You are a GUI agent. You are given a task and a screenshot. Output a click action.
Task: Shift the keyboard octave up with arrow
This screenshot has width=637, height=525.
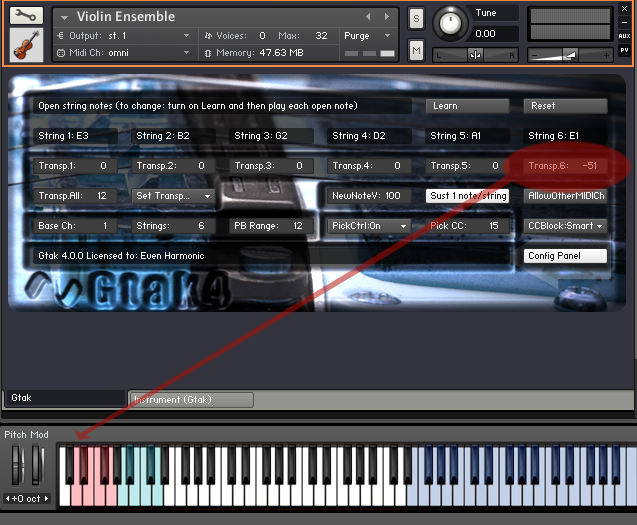click(x=45, y=498)
